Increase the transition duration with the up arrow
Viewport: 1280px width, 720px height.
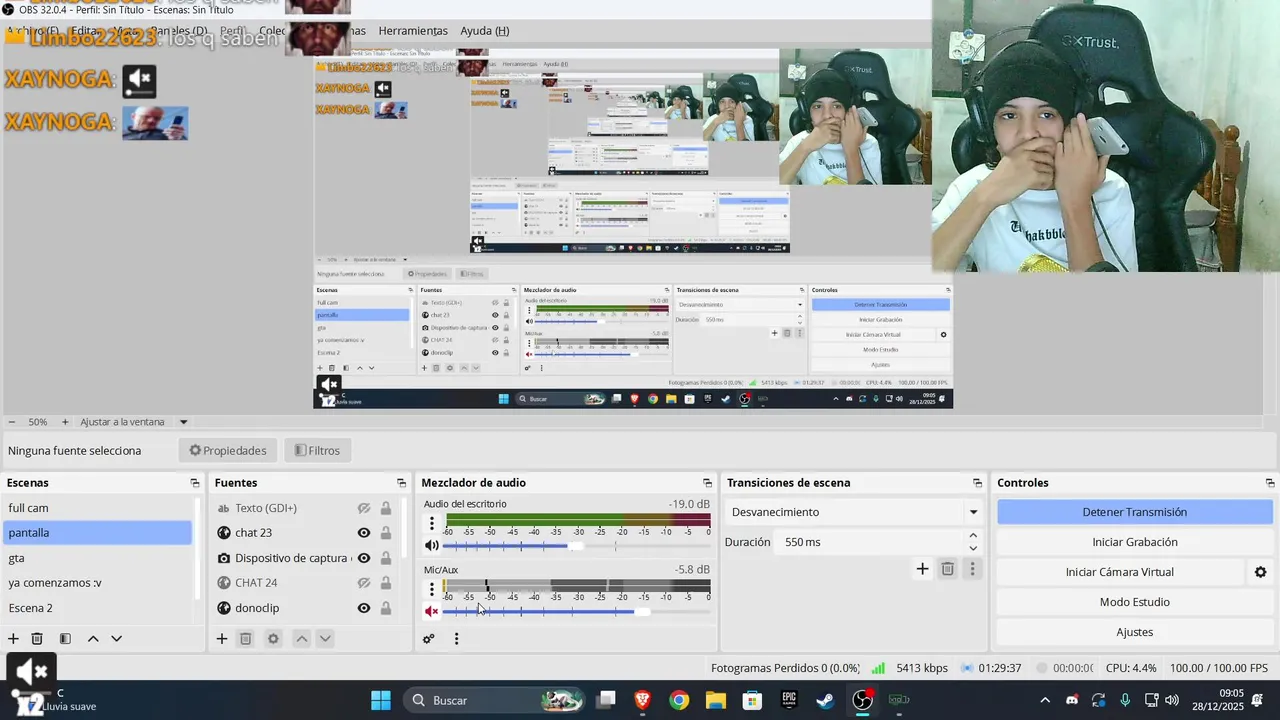click(x=973, y=536)
